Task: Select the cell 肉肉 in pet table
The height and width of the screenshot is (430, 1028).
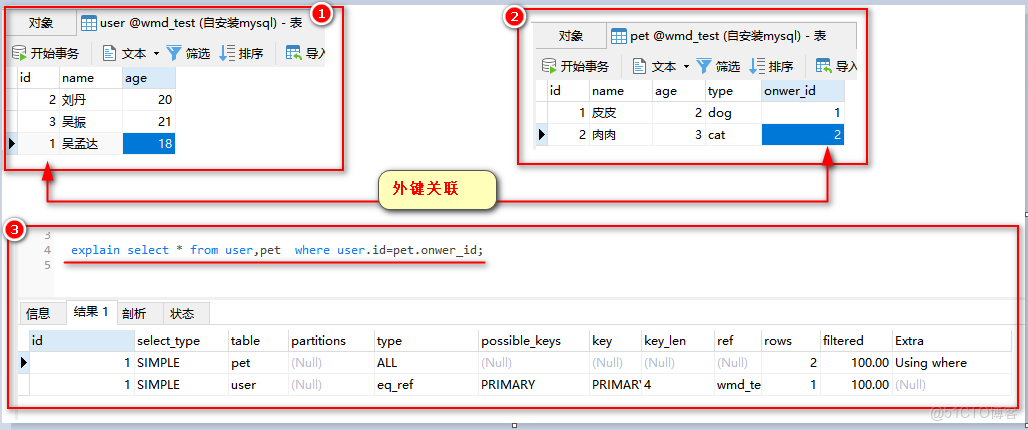Action: (621, 135)
